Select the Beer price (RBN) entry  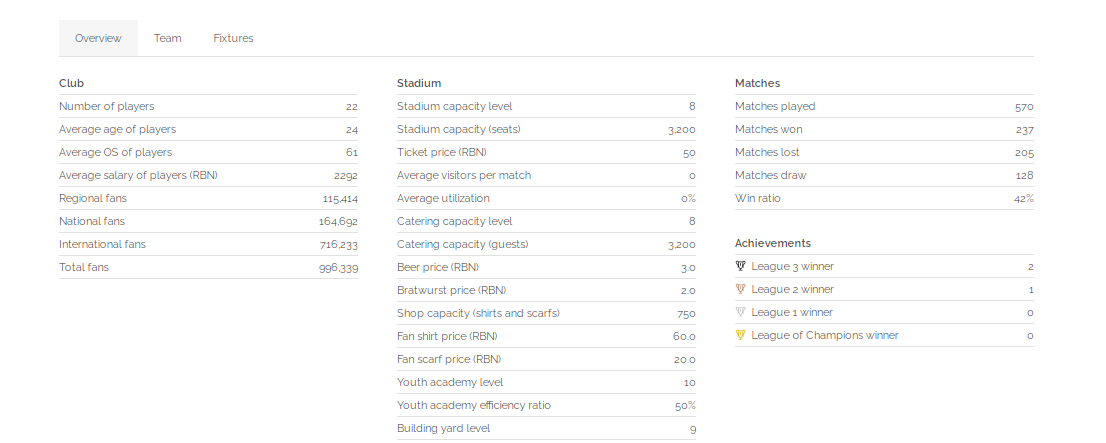coord(546,267)
